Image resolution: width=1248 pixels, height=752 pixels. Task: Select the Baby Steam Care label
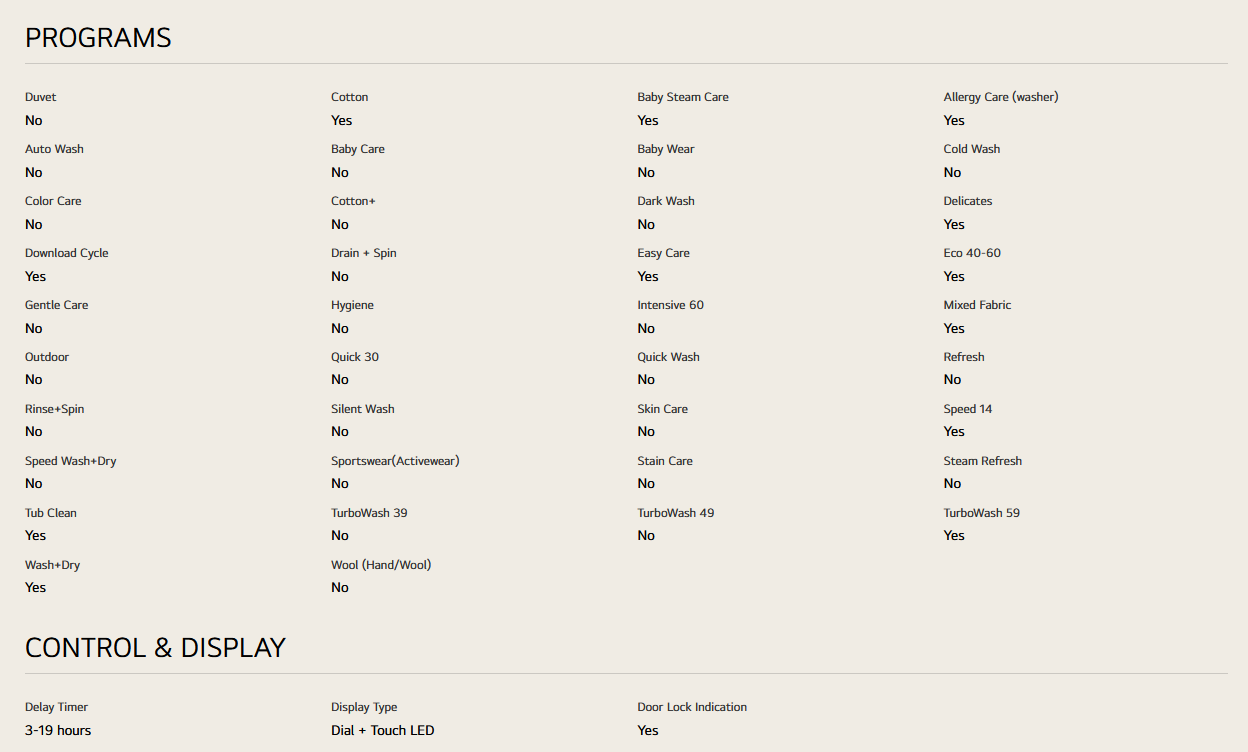[683, 97]
